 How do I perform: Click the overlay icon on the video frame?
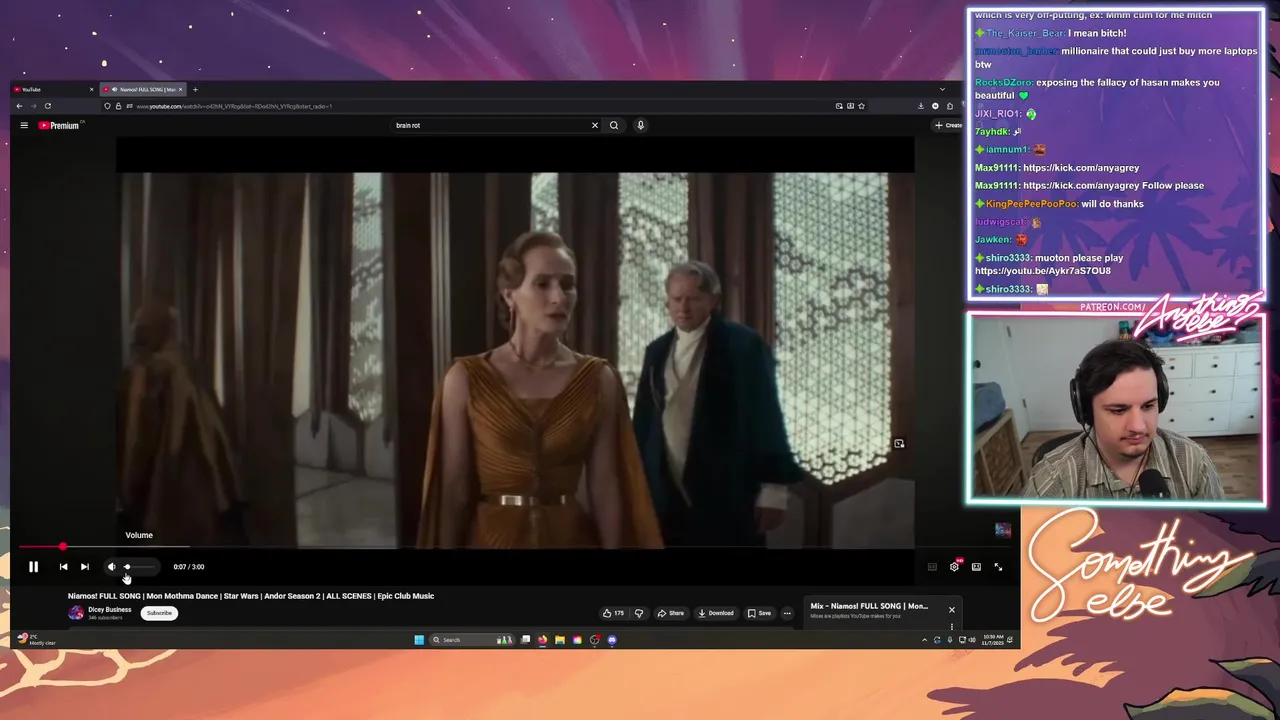pos(899,444)
